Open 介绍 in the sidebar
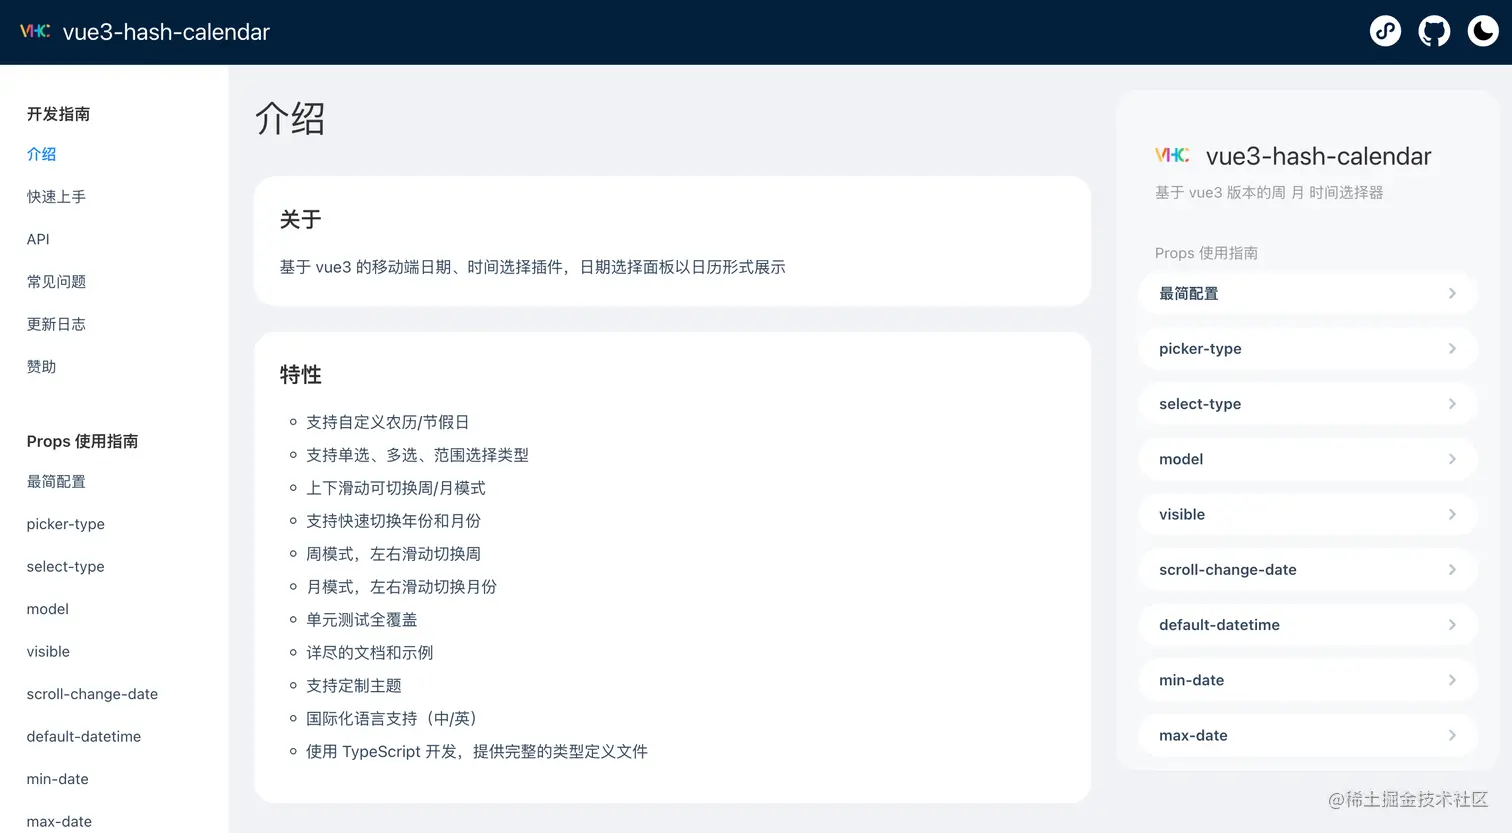Viewport: 1512px width, 833px height. click(x=41, y=154)
